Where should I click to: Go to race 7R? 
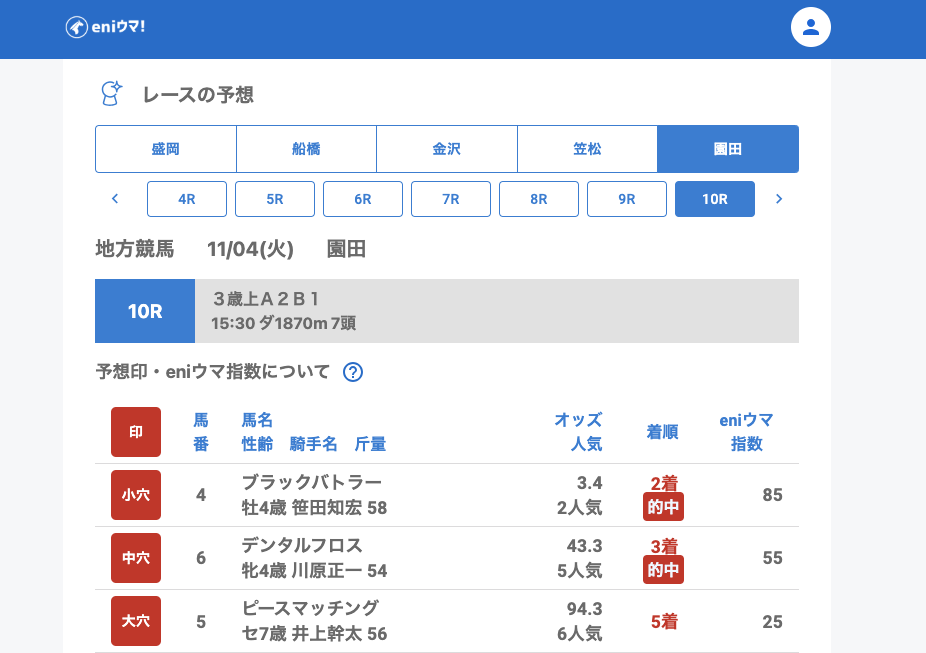click(451, 199)
